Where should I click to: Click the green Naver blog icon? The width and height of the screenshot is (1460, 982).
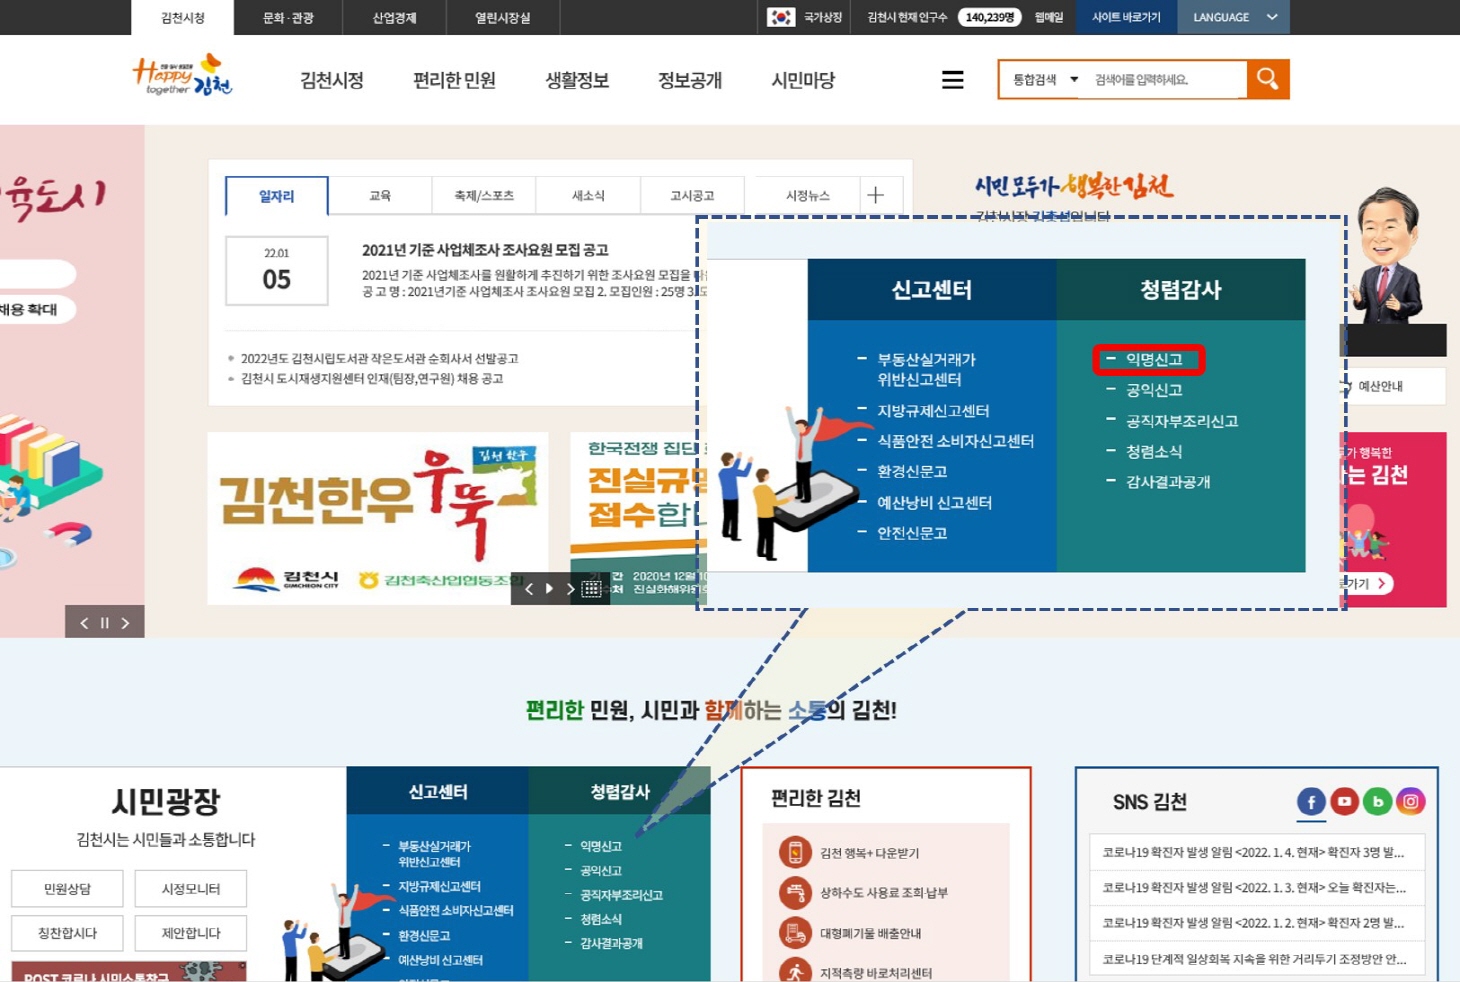pos(1377,801)
